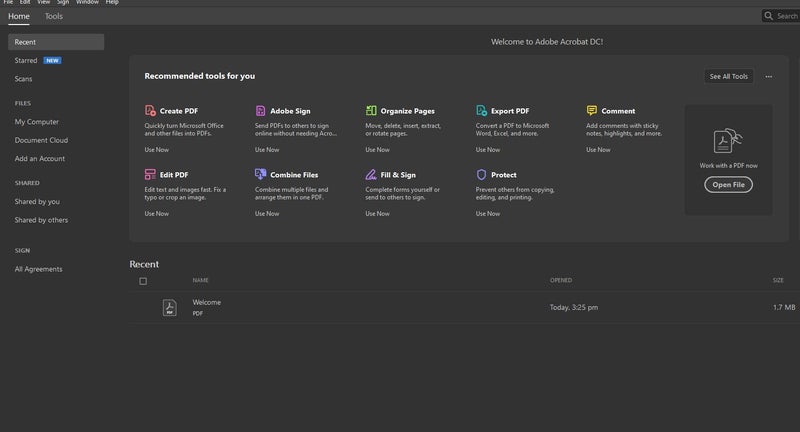This screenshot has width=800, height=432.
Task: Click the Edit PDF tool icon
Action: (x=150, y=174)
